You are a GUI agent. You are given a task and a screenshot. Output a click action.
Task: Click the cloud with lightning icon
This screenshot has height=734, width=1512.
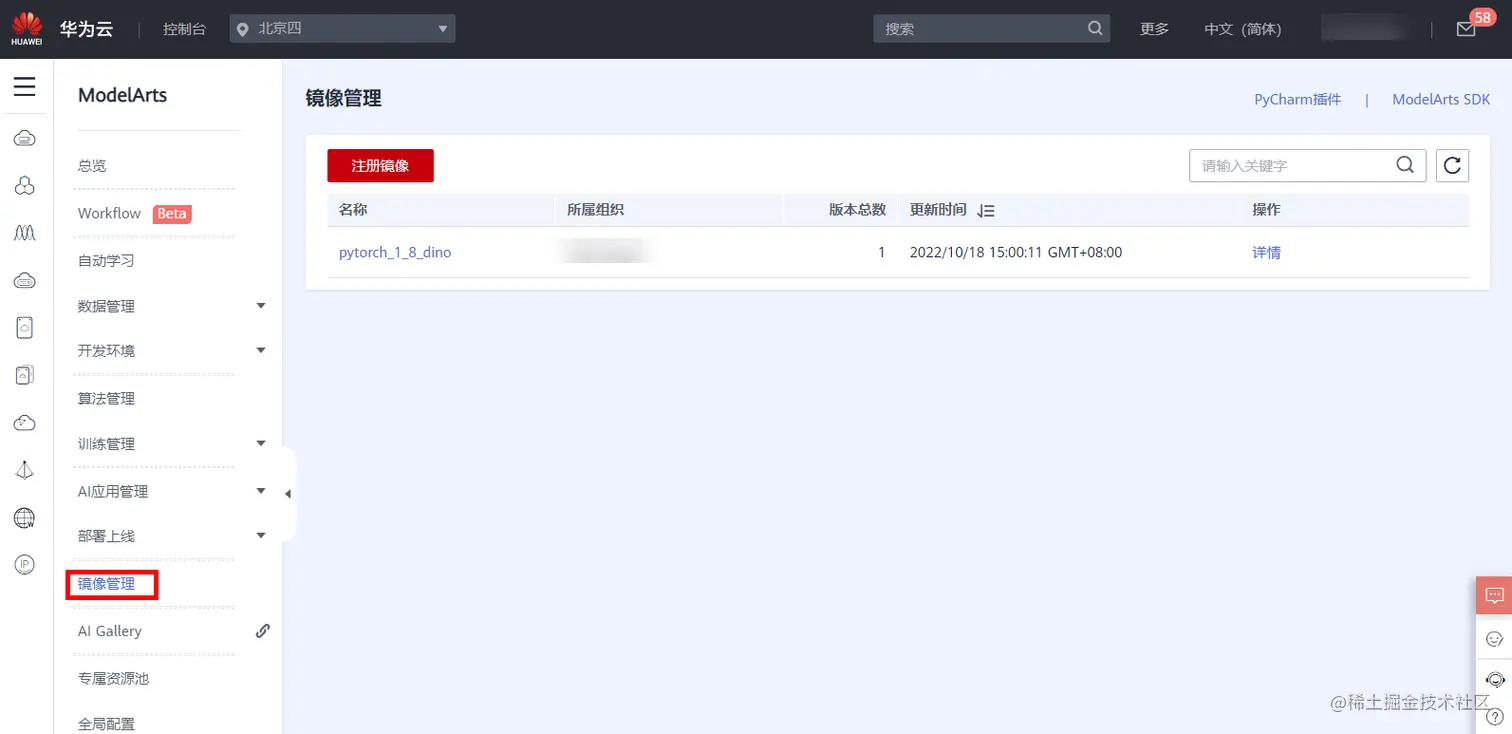point(25,423)
